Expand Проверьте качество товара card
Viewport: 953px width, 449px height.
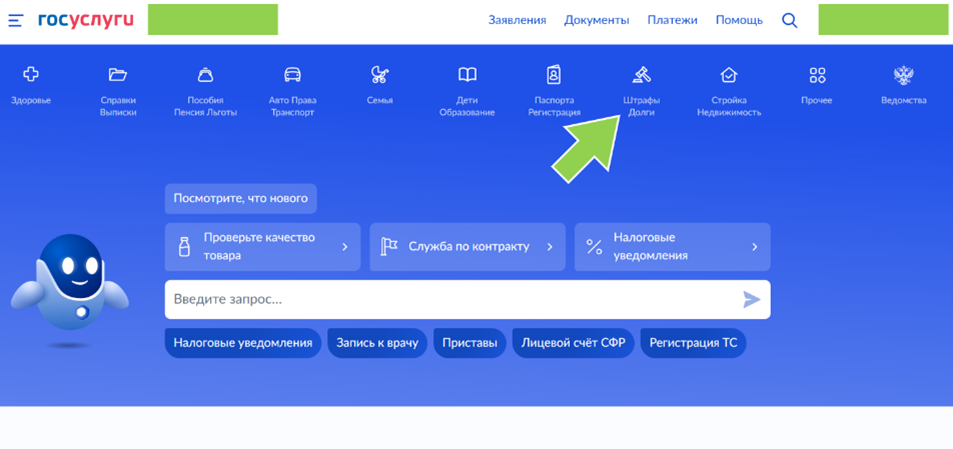[x=262, y=247]
